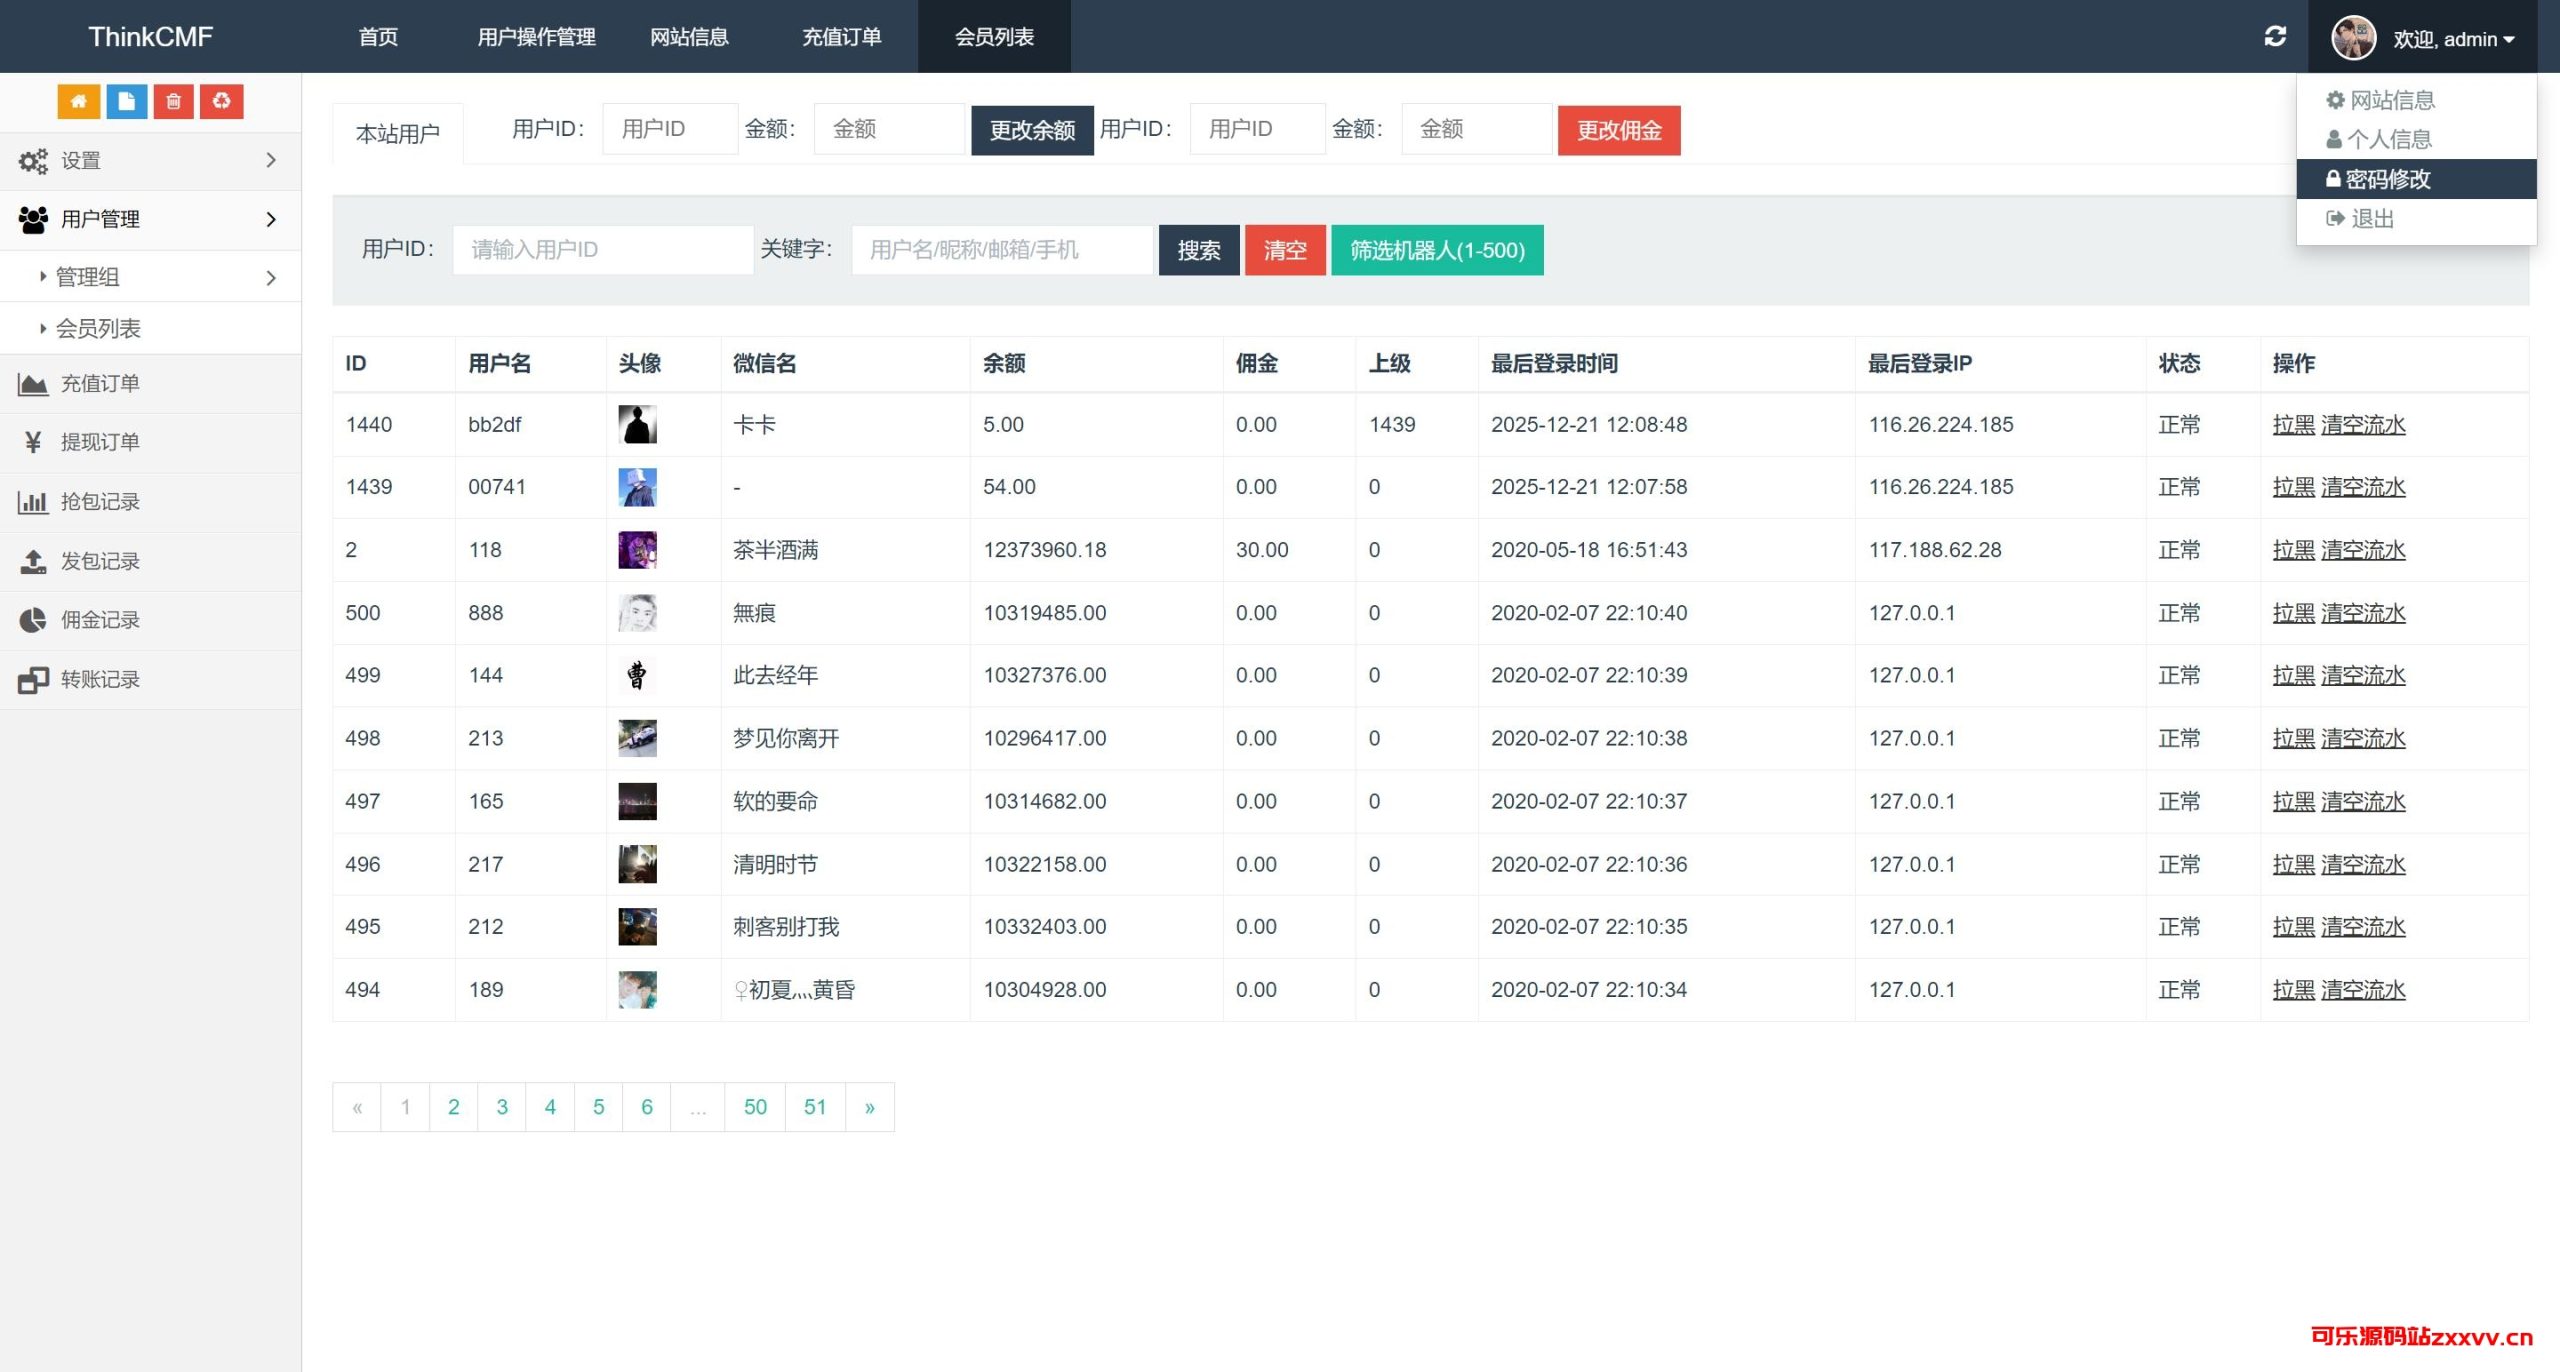Open 转账记录 from sidebar
2560x1372 pixels.
coord(100,679)
